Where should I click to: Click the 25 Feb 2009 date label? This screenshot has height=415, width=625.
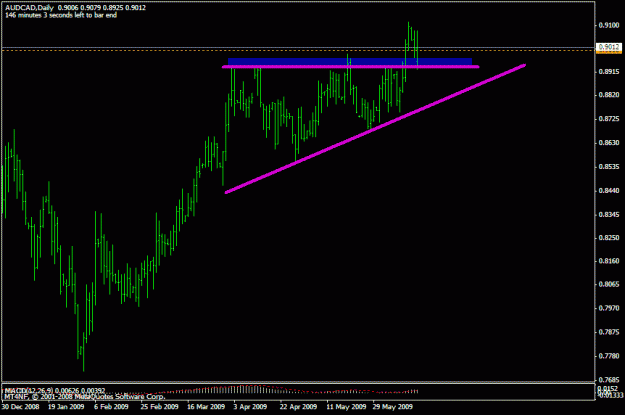(x=159, y=407)
